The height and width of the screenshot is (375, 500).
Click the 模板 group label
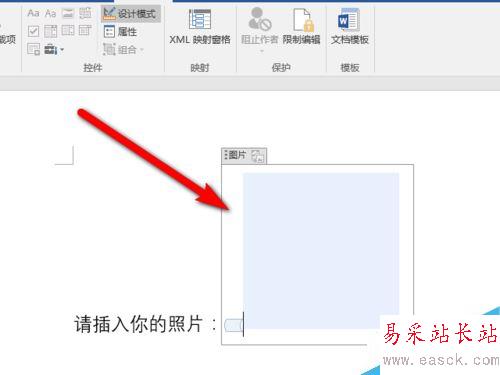point(350,68)
